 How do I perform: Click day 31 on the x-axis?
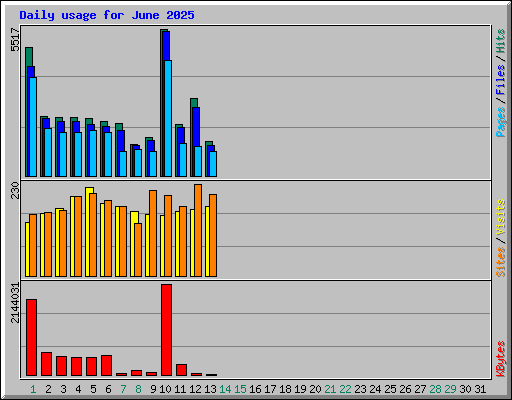480,389
